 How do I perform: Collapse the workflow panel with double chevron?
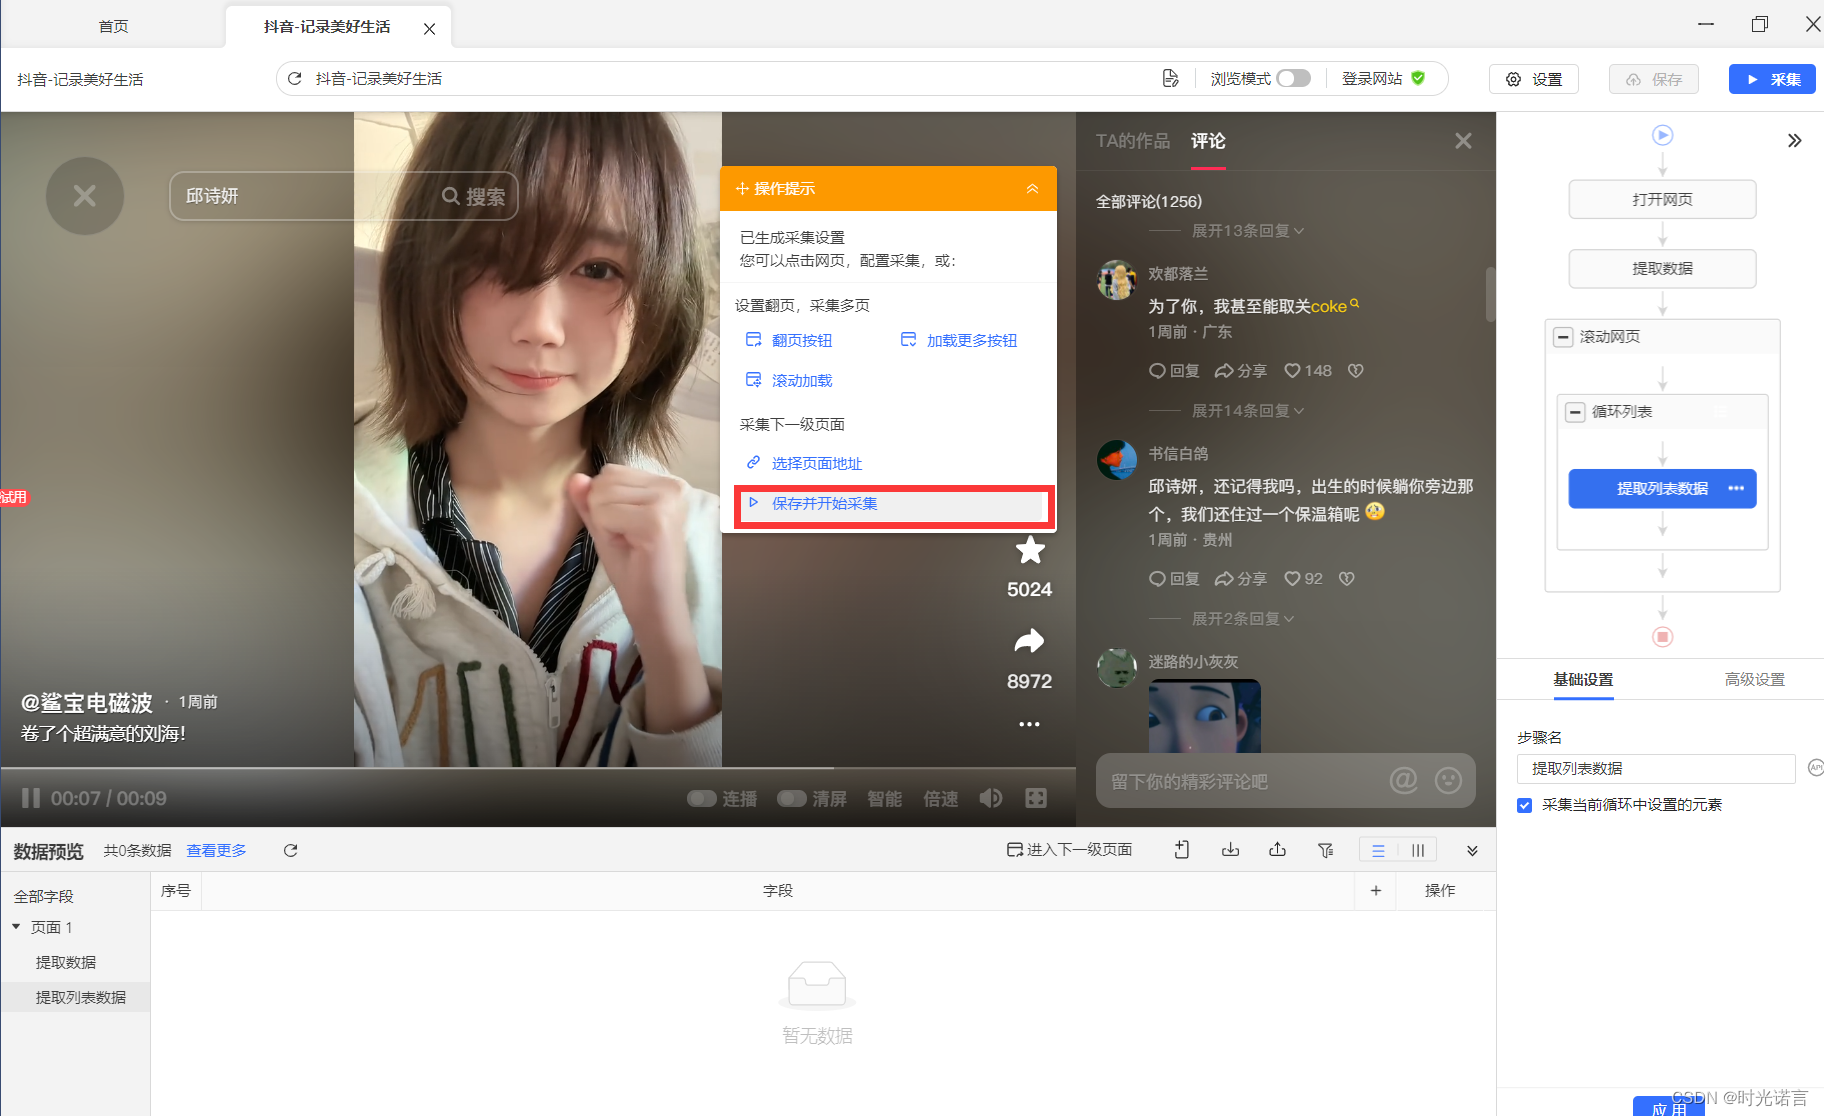pos(1794,140)
